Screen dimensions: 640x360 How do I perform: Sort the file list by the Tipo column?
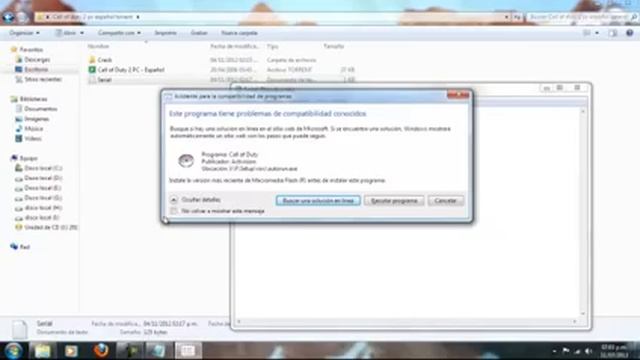[273, 47]
